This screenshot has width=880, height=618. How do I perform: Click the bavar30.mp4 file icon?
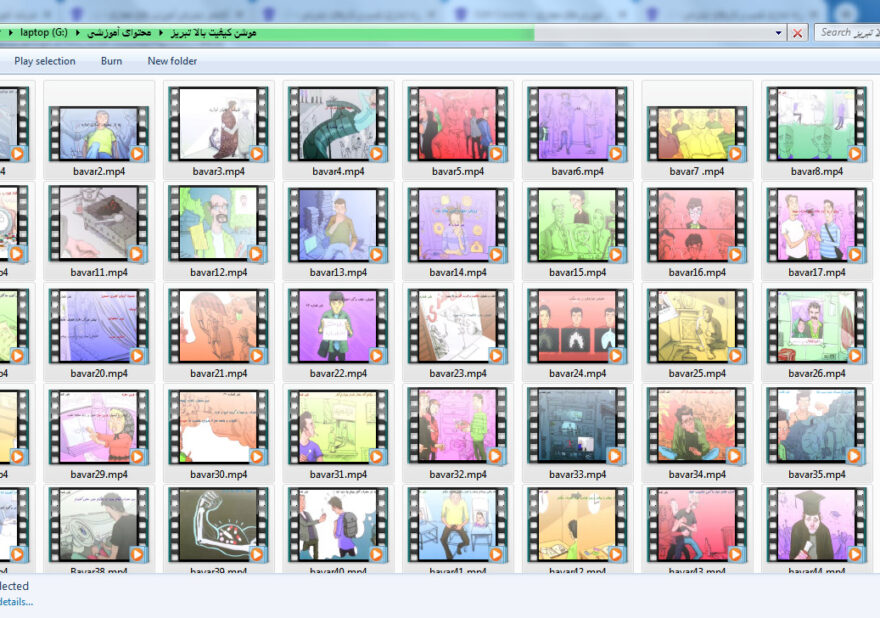click(218, 427)
